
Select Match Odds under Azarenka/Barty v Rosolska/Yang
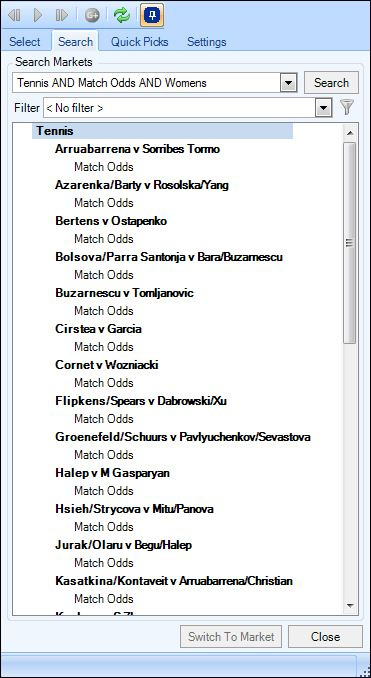click(x=104, y=203)
